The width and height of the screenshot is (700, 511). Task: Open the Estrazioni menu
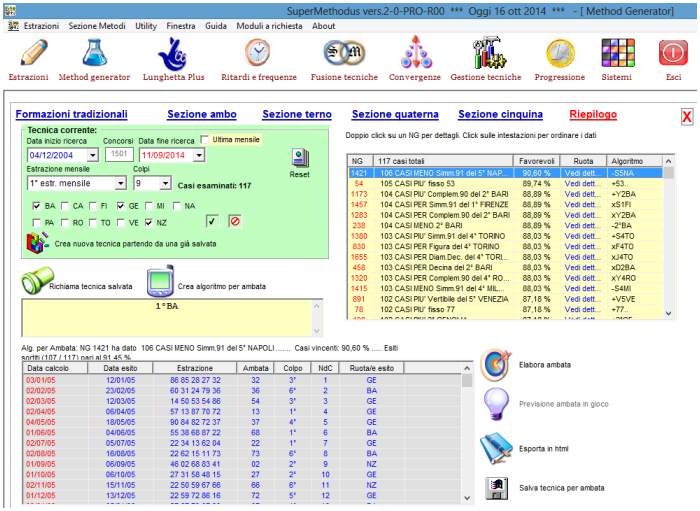tap(41, 26)
